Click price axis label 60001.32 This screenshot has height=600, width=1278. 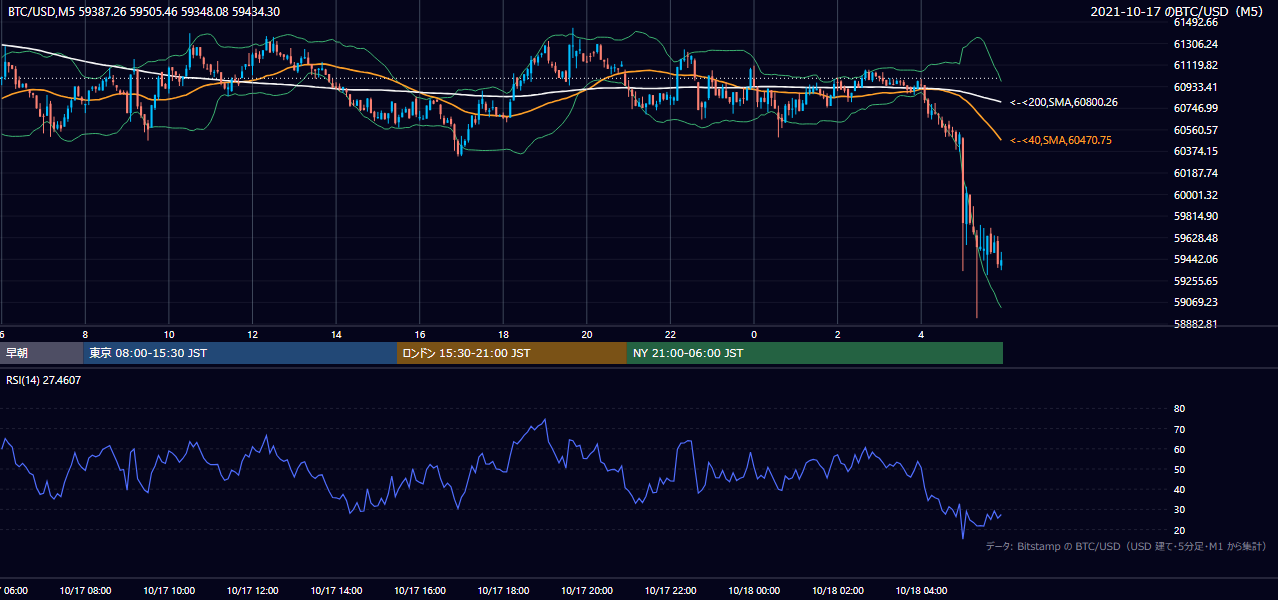[x=1195, y=195]
